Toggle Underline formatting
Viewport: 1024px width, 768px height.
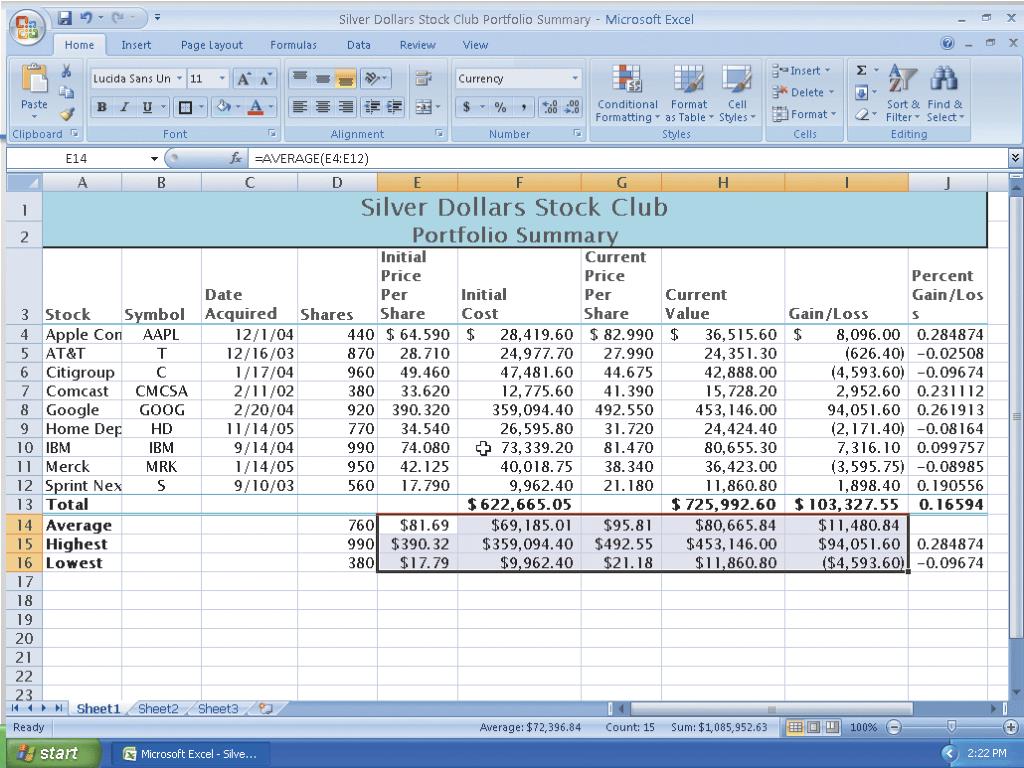click(147, 107)
